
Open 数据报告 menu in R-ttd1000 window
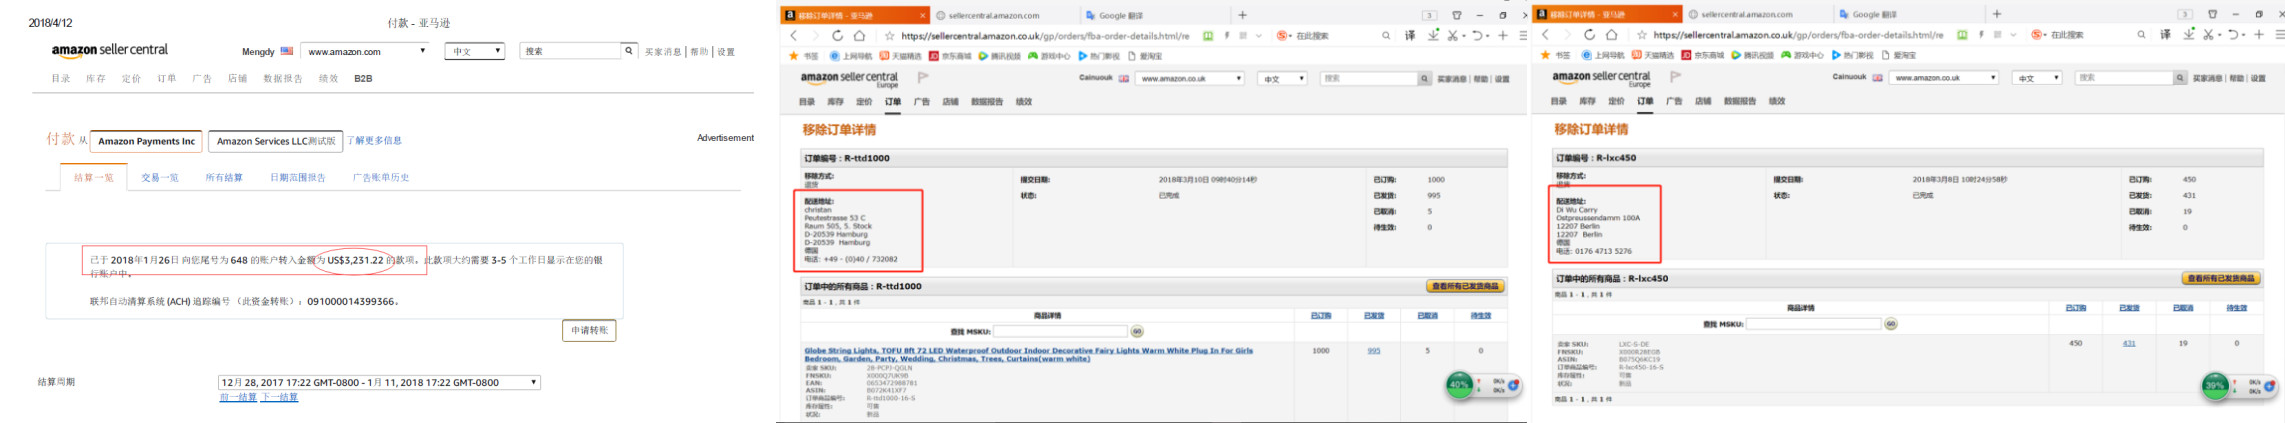click(x=987, y=102)
